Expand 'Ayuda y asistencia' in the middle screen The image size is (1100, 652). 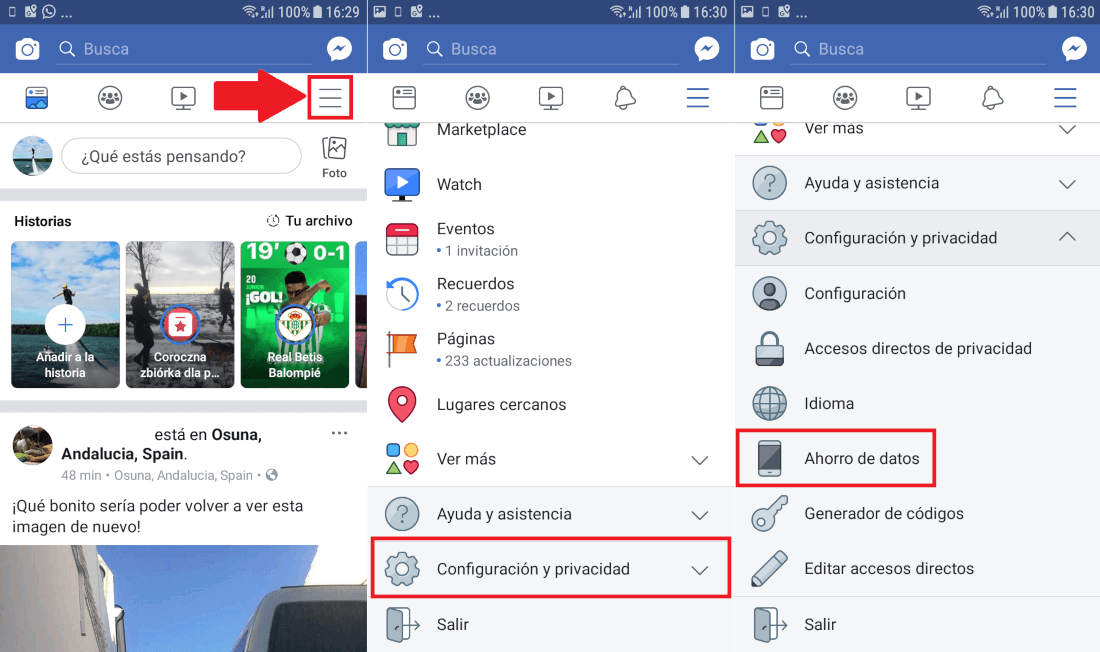[x=551, y=514]
